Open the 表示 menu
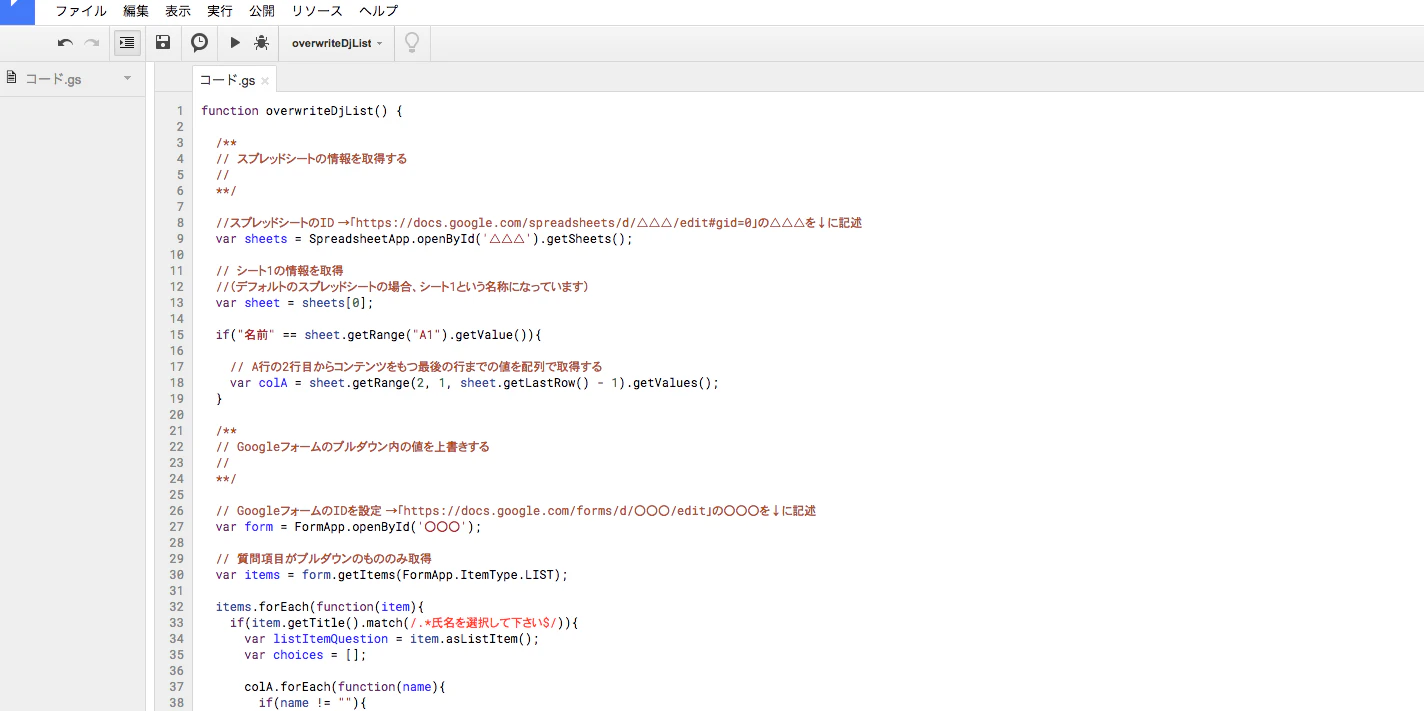The width and height of the screenshot is (1424, 711). click(178, 11)
